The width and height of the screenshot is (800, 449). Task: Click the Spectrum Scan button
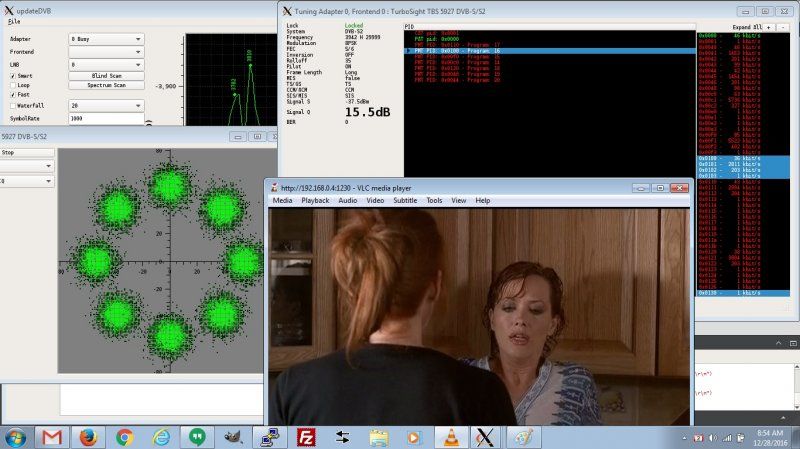106,85
